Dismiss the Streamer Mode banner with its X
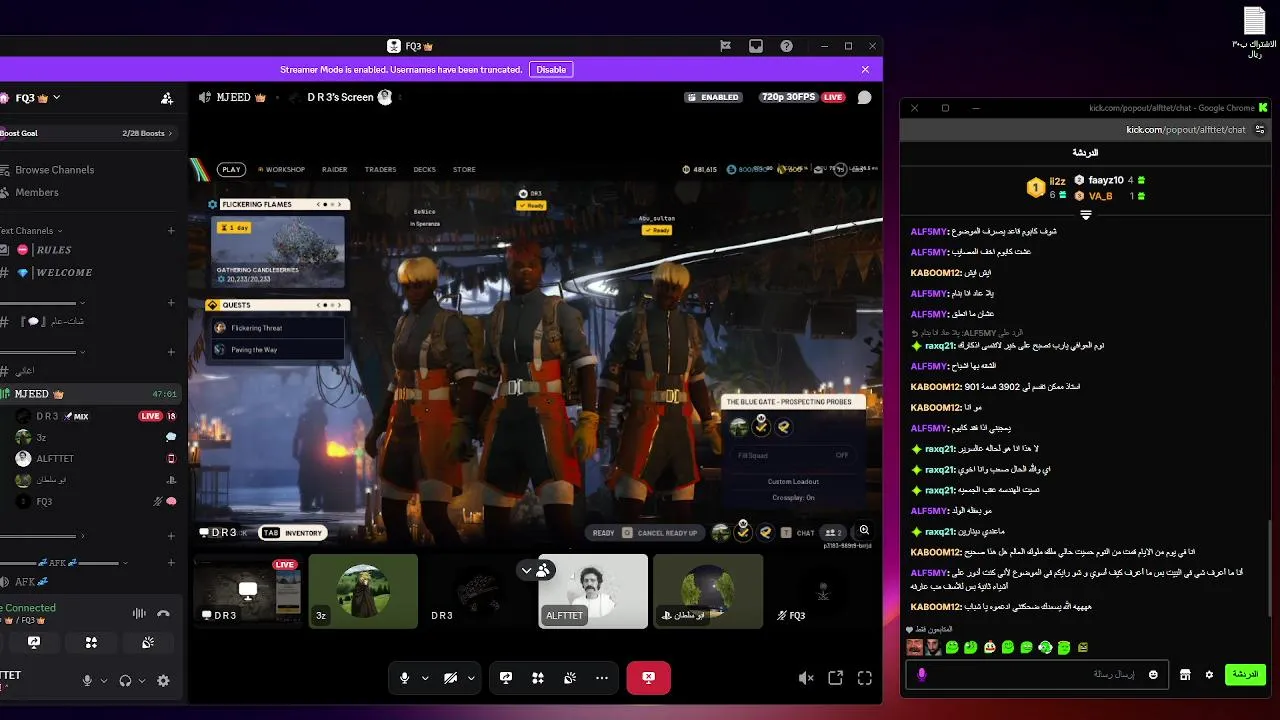The width and height of the screenshot is (1280, 720). [865, 70]
